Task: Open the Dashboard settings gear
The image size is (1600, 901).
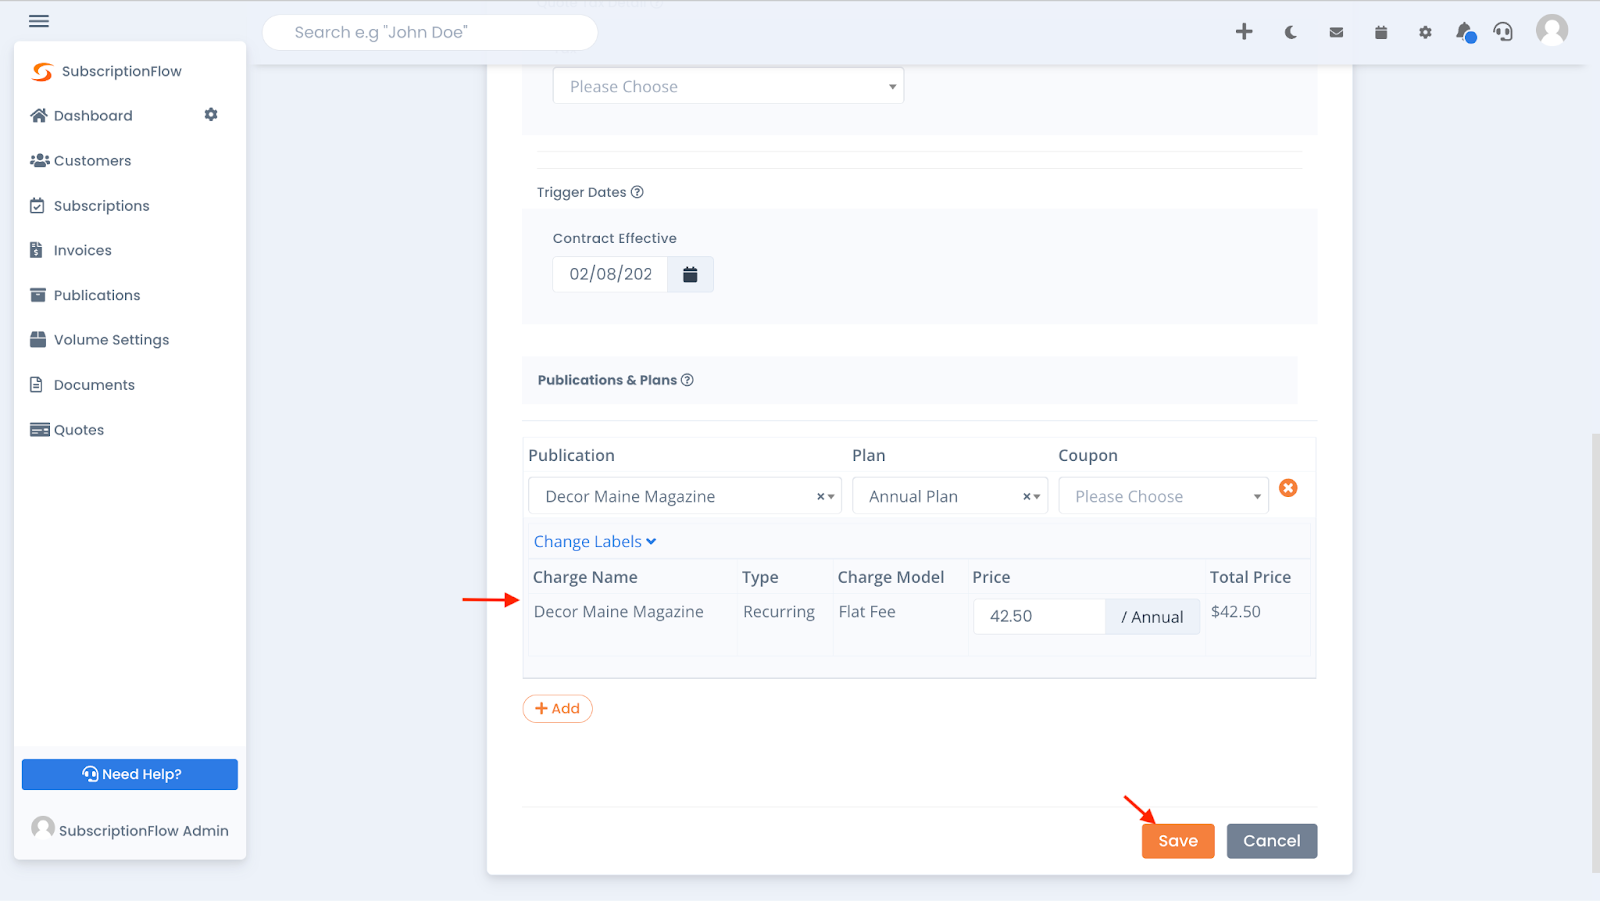Action: 211,115
